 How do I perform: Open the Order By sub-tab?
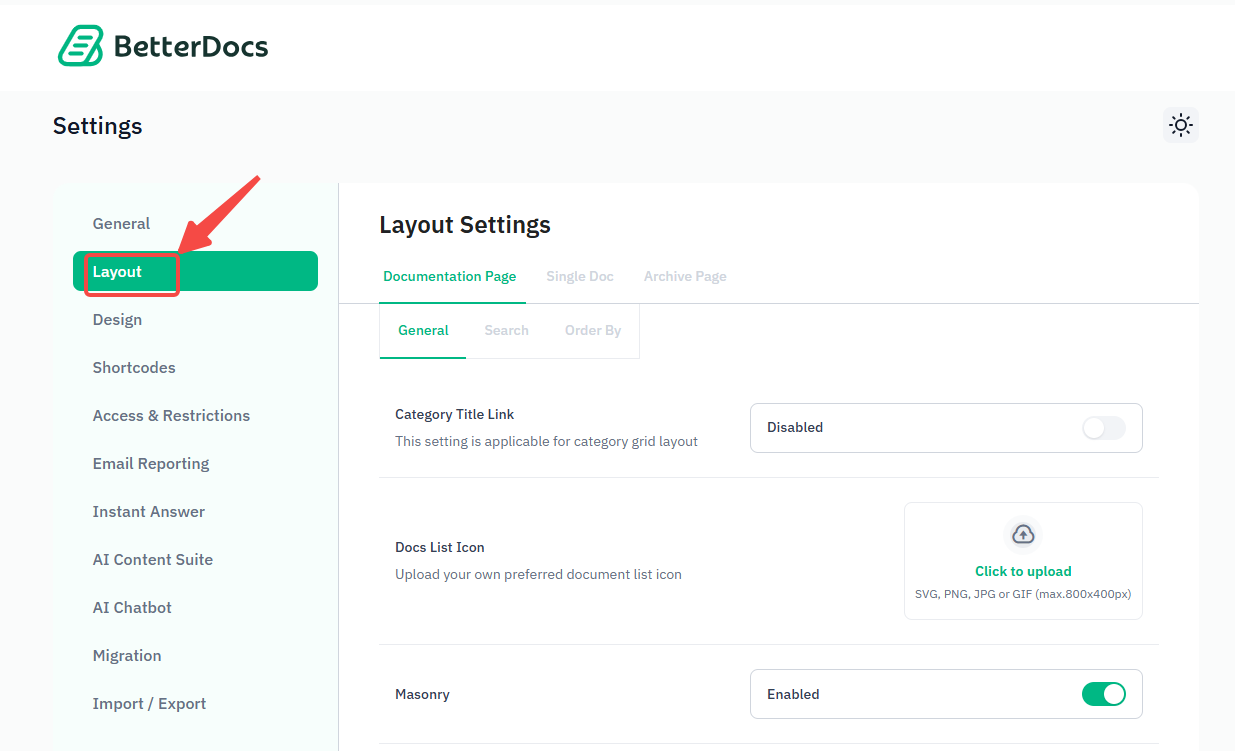point(592,330)
